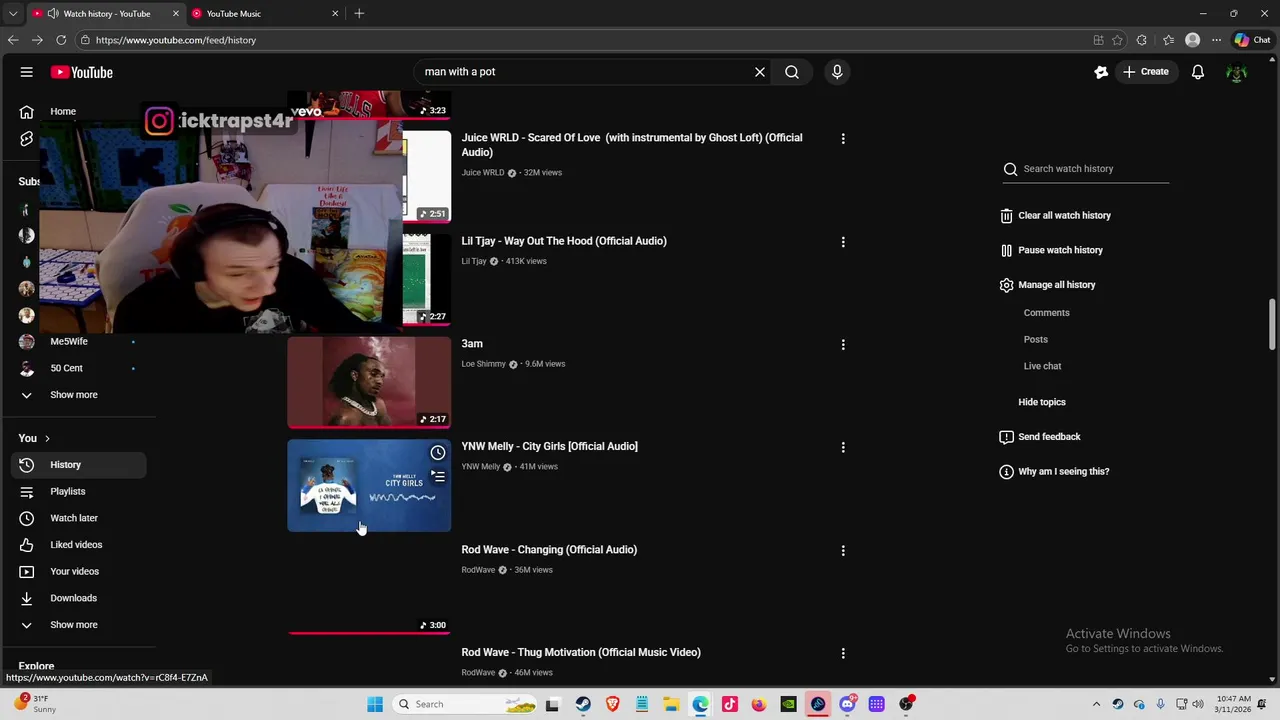Reload the page
The height and width of the screenshot is (720, 1280).
[x=61, y=40]
